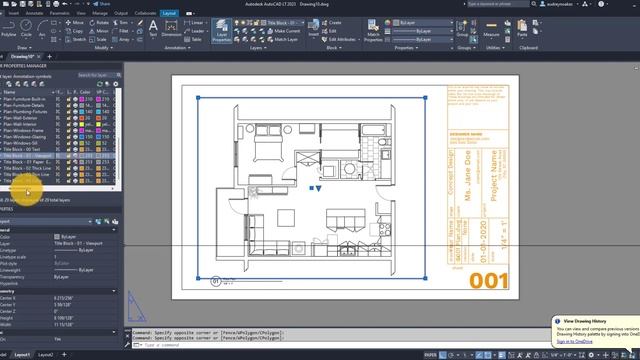640x360 pixels.
Task: Activate the Stretch command
Action: click(76, 40)
